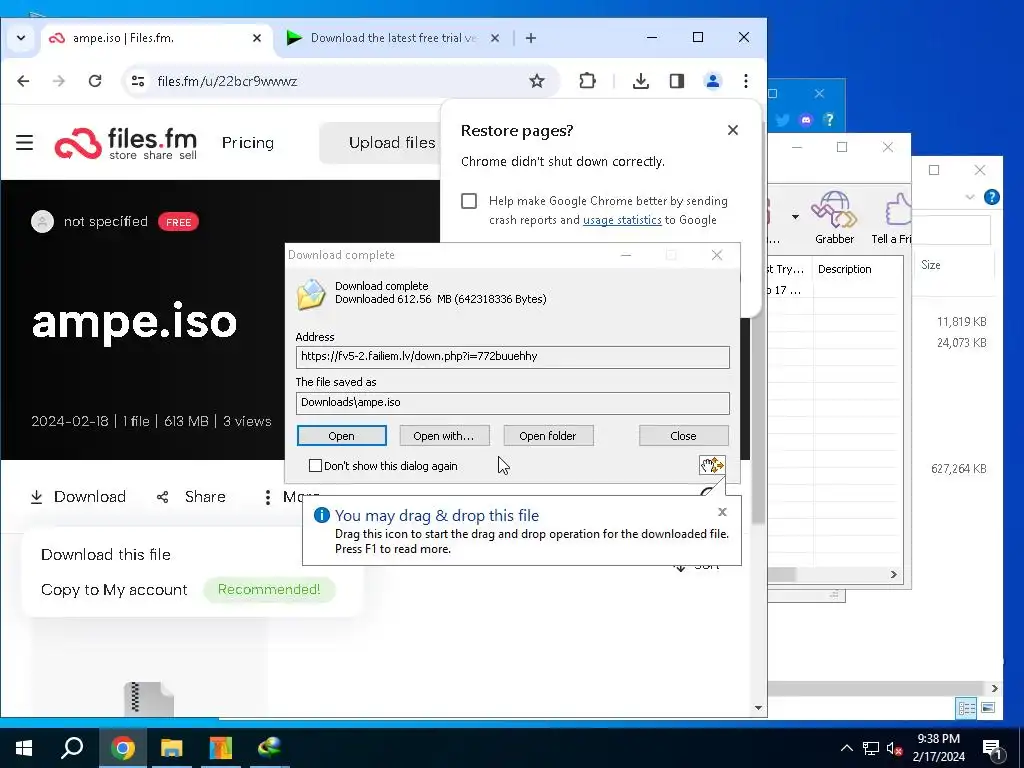
Task: Dismiss the Restore pages popup
Action: [x=733, y=130]
